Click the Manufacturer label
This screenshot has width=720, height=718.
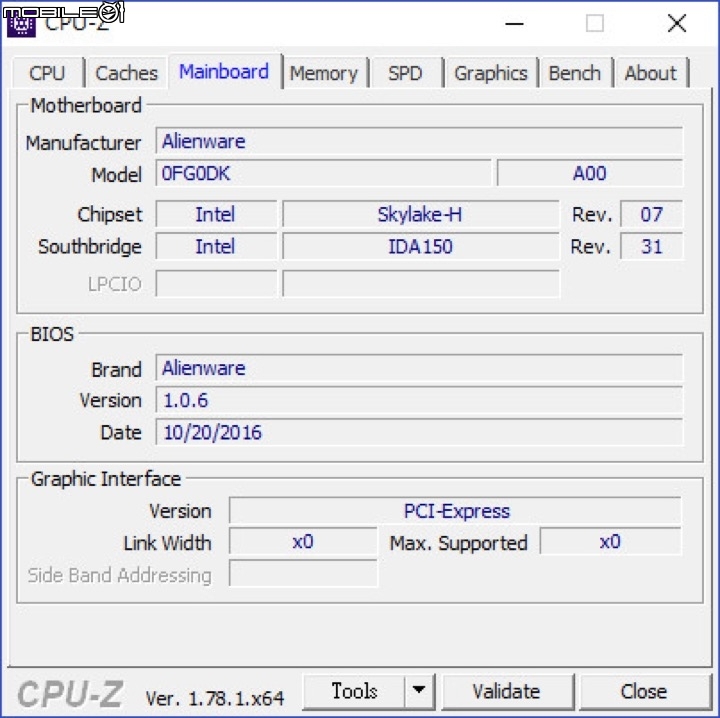click(83, 143)
